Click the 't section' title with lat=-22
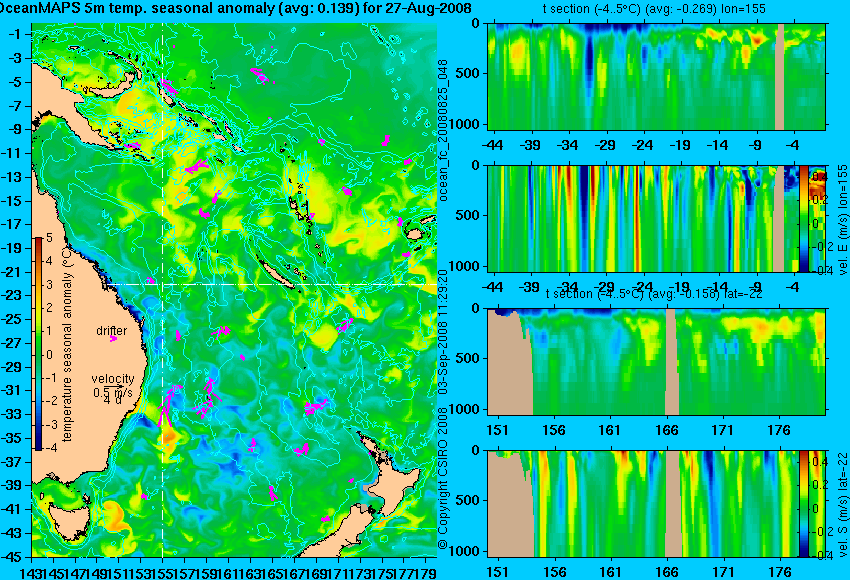The width and height of the screenshot is (850, 580). point(654,294)
